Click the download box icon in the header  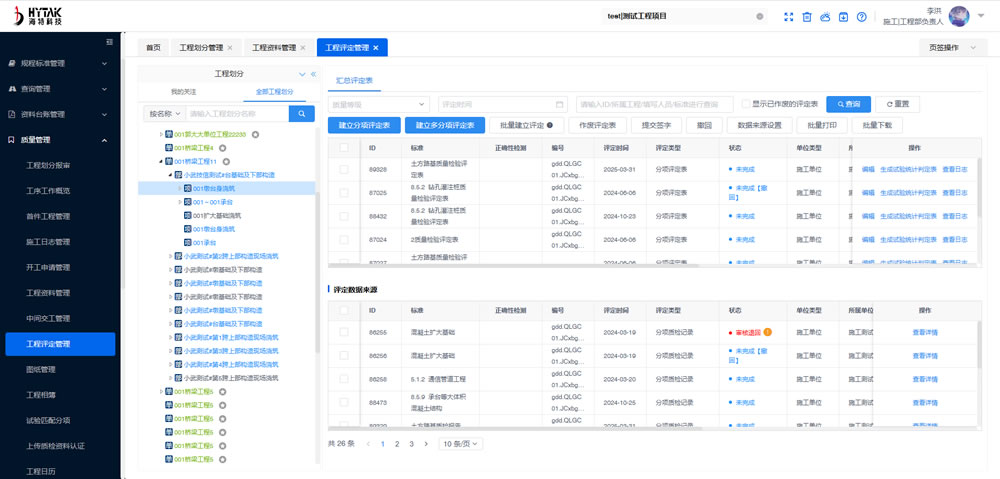pos(843,17)
